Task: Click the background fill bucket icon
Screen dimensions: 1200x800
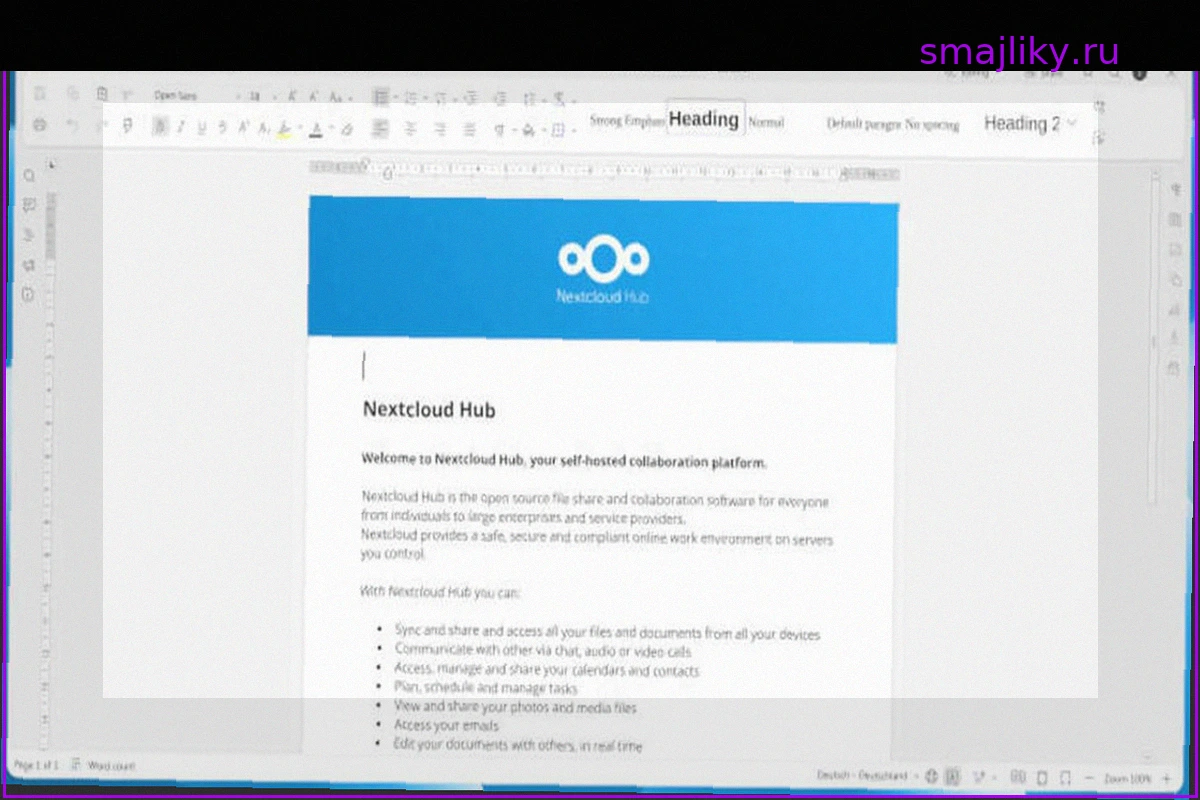Action: (x=529, y=129)
